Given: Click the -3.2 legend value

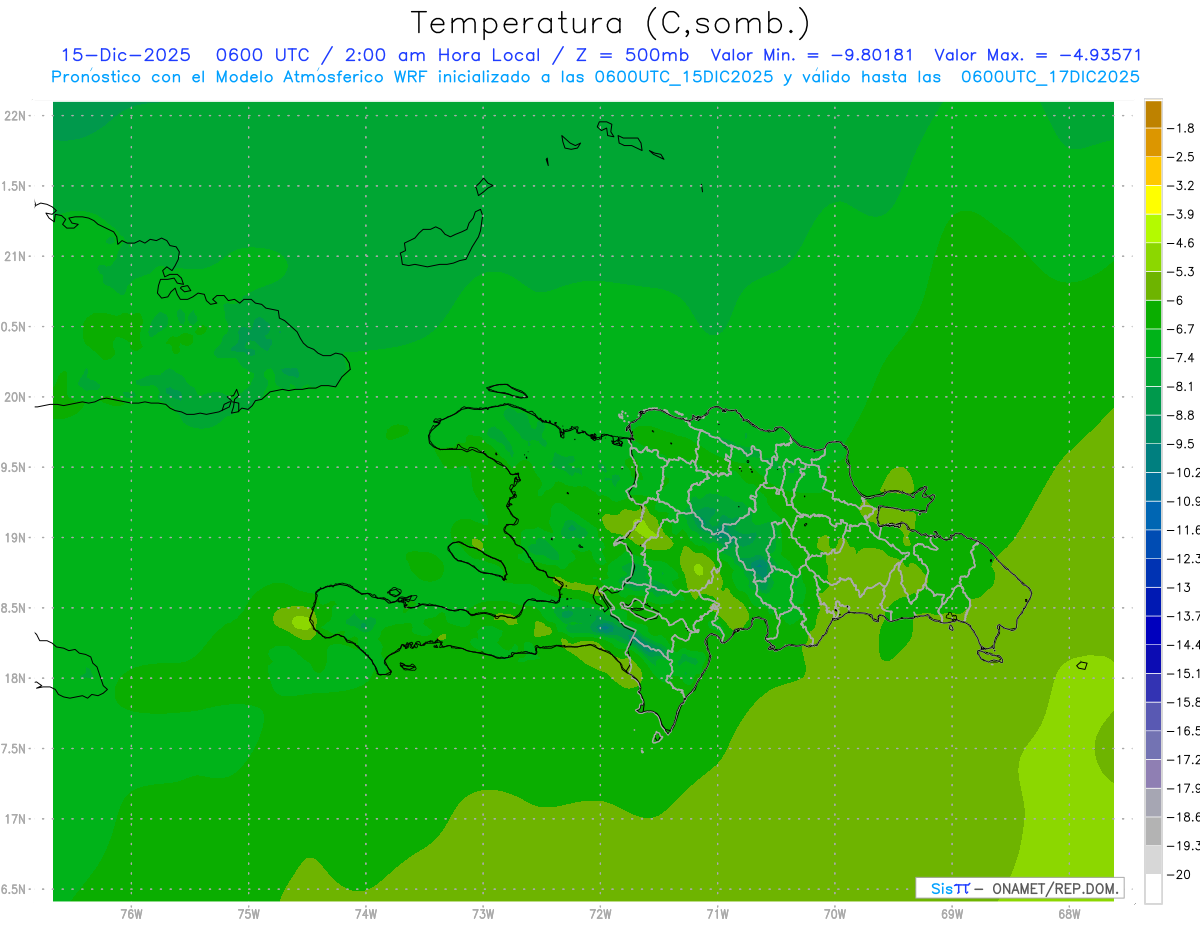Looking at the screenshot, I should point(1181,185).
